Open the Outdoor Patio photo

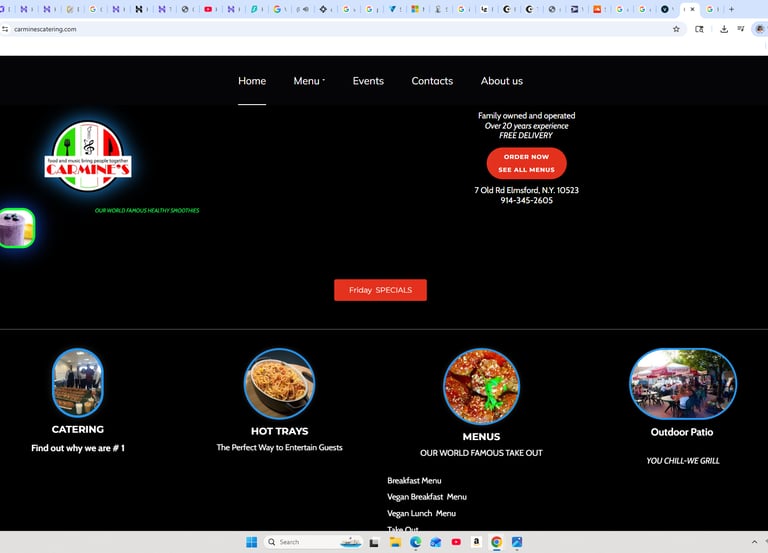click(683, 384)
